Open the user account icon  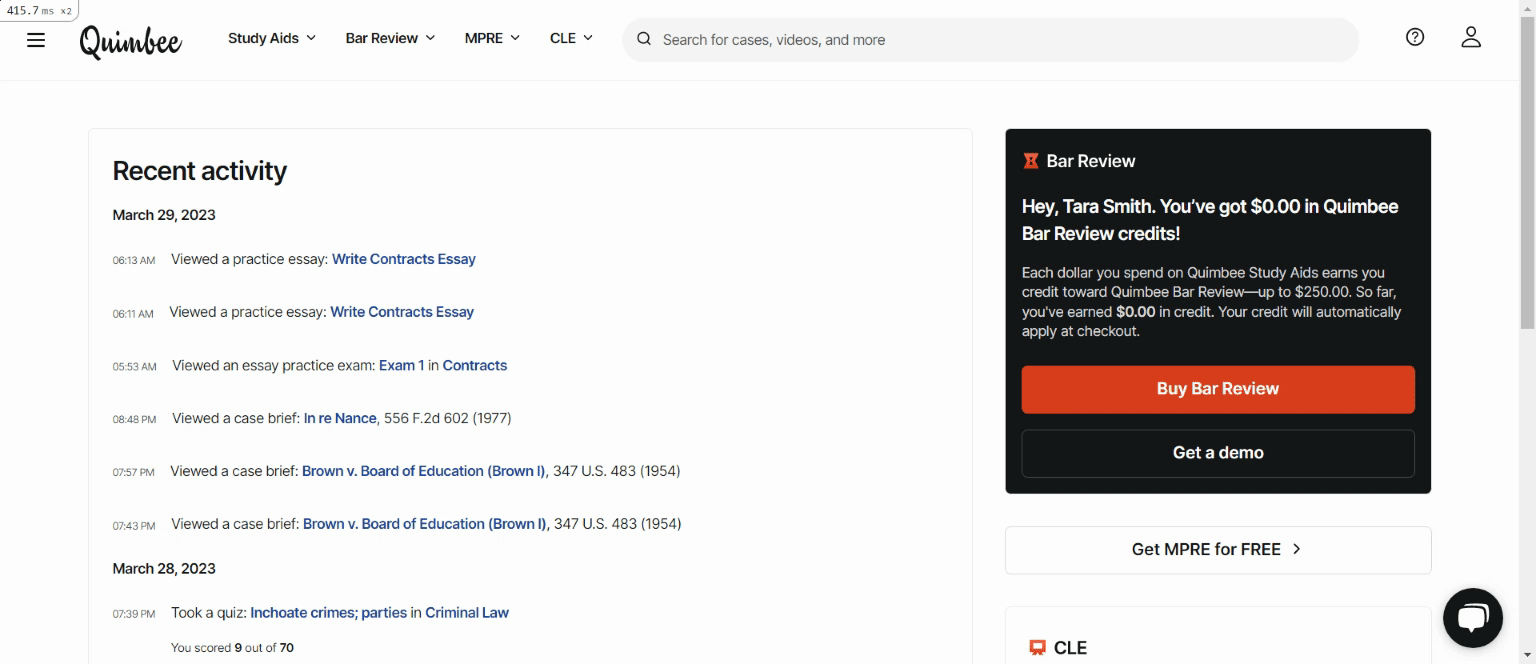1471,37
